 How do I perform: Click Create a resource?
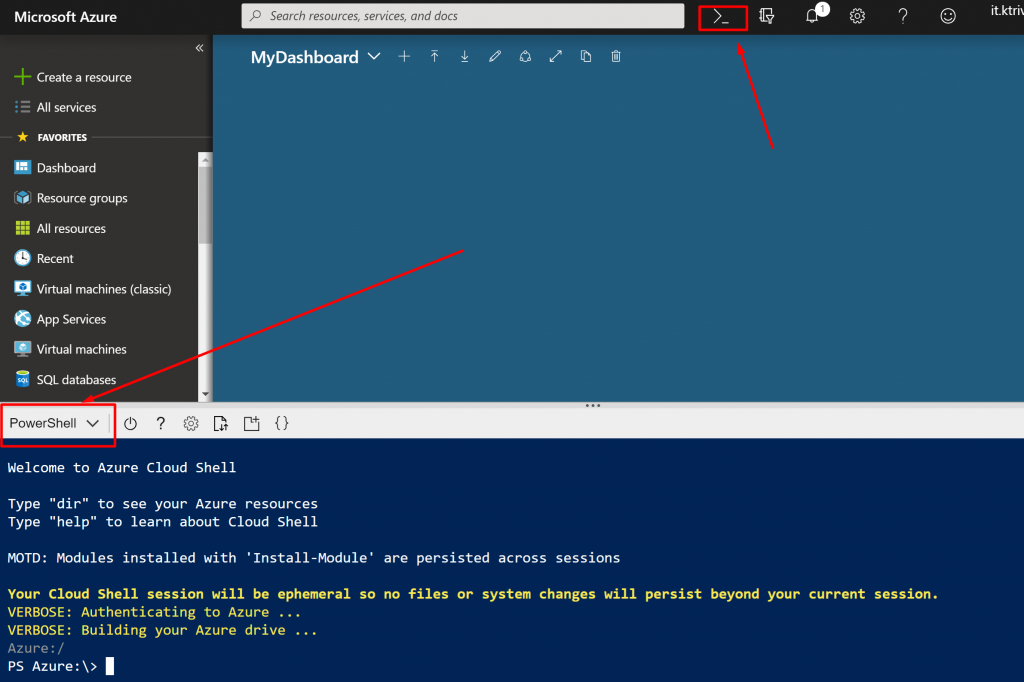pyautogui.click(x=72, y=77)
